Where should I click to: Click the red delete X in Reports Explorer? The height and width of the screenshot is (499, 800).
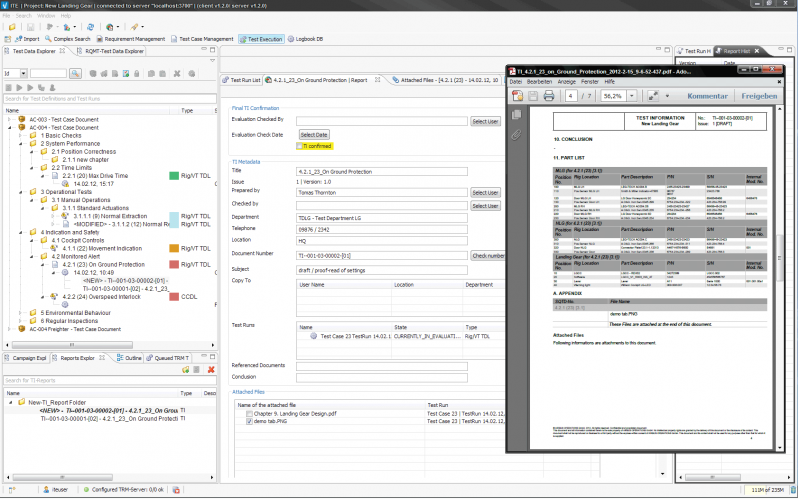(211, 369)
